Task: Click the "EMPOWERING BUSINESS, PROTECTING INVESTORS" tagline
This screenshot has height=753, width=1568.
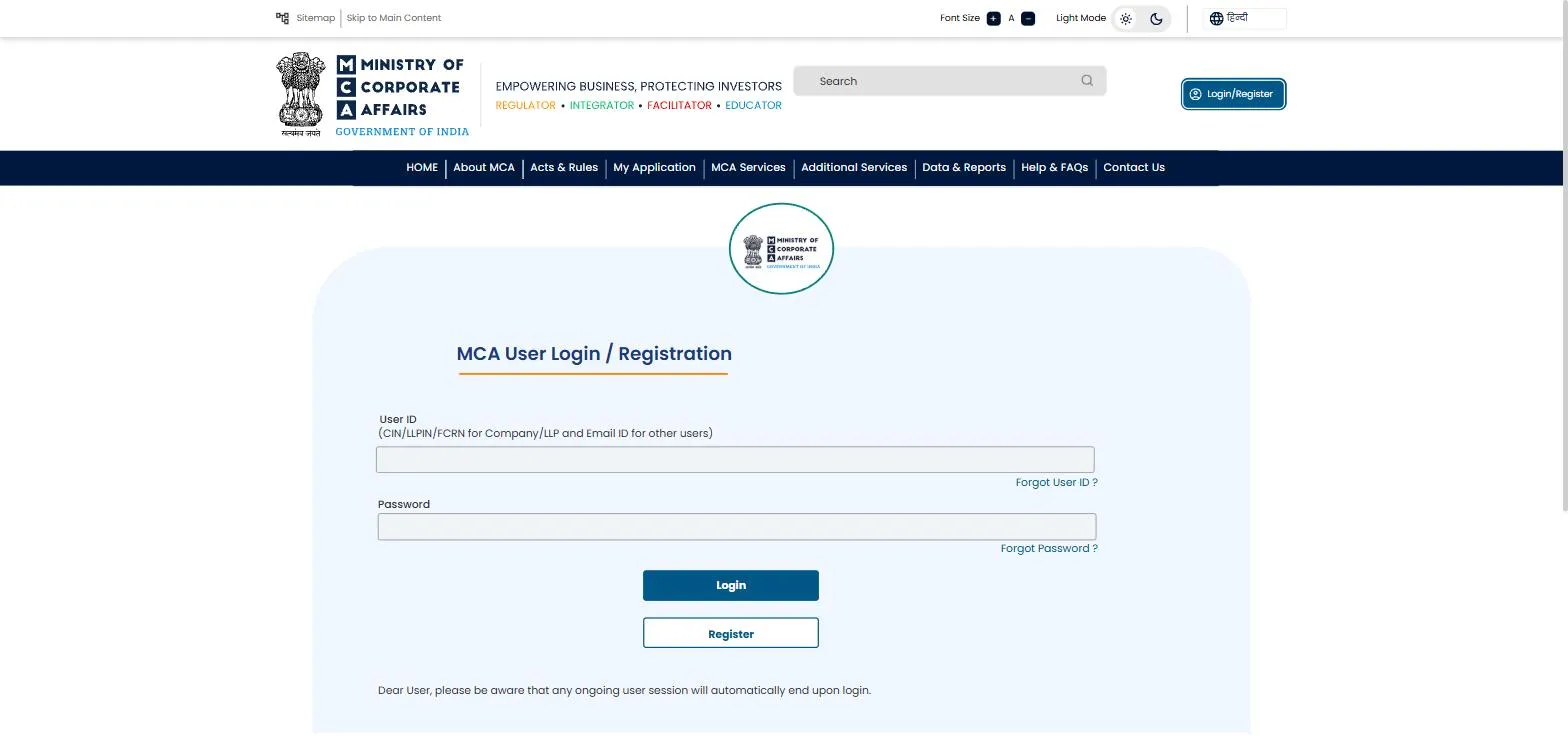Action: pos(639,86)
